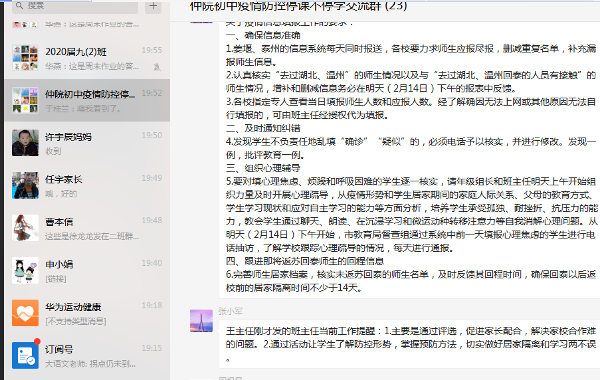Click 许宇辰妈妈 profile avatar
Image resolution: width=600 pixels, height=380 pixels.
(x=25, y=143)
